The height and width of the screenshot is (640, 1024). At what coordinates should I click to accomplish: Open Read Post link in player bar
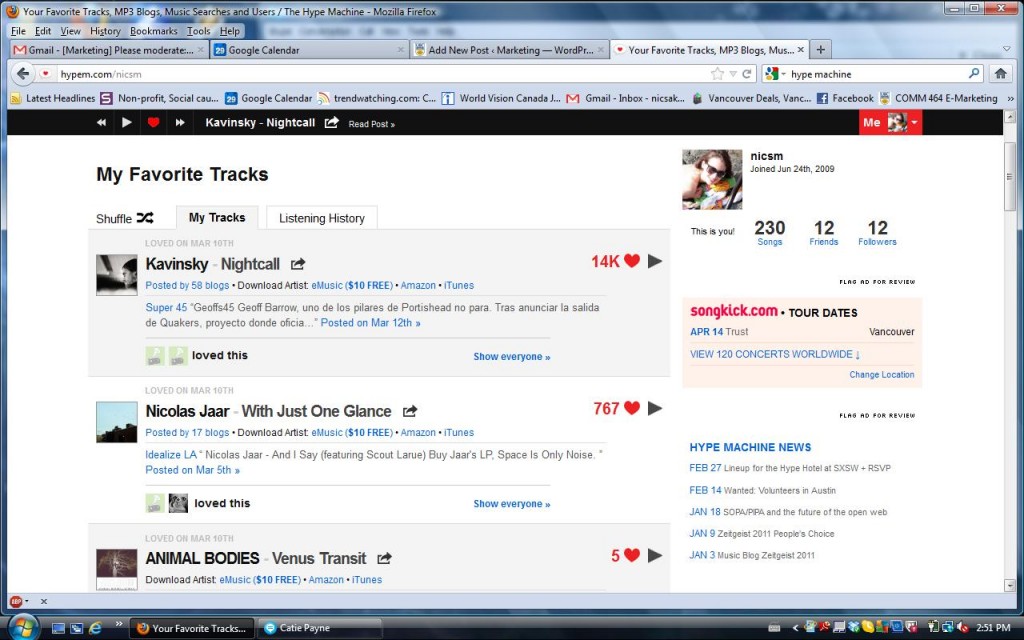pos(371,124)
